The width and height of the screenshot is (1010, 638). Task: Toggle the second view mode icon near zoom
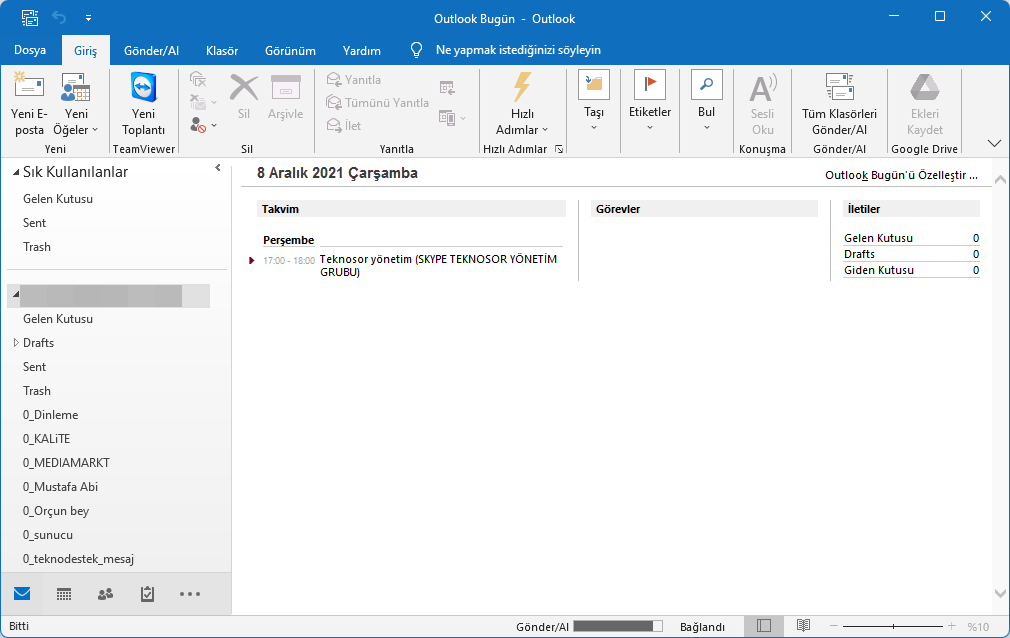802,624
